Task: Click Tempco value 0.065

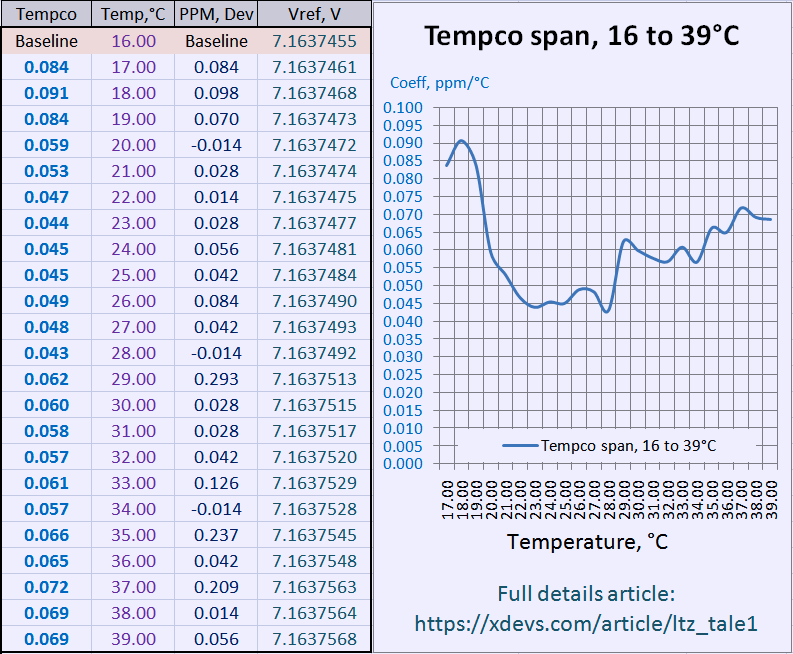Action: coord(47,561)
